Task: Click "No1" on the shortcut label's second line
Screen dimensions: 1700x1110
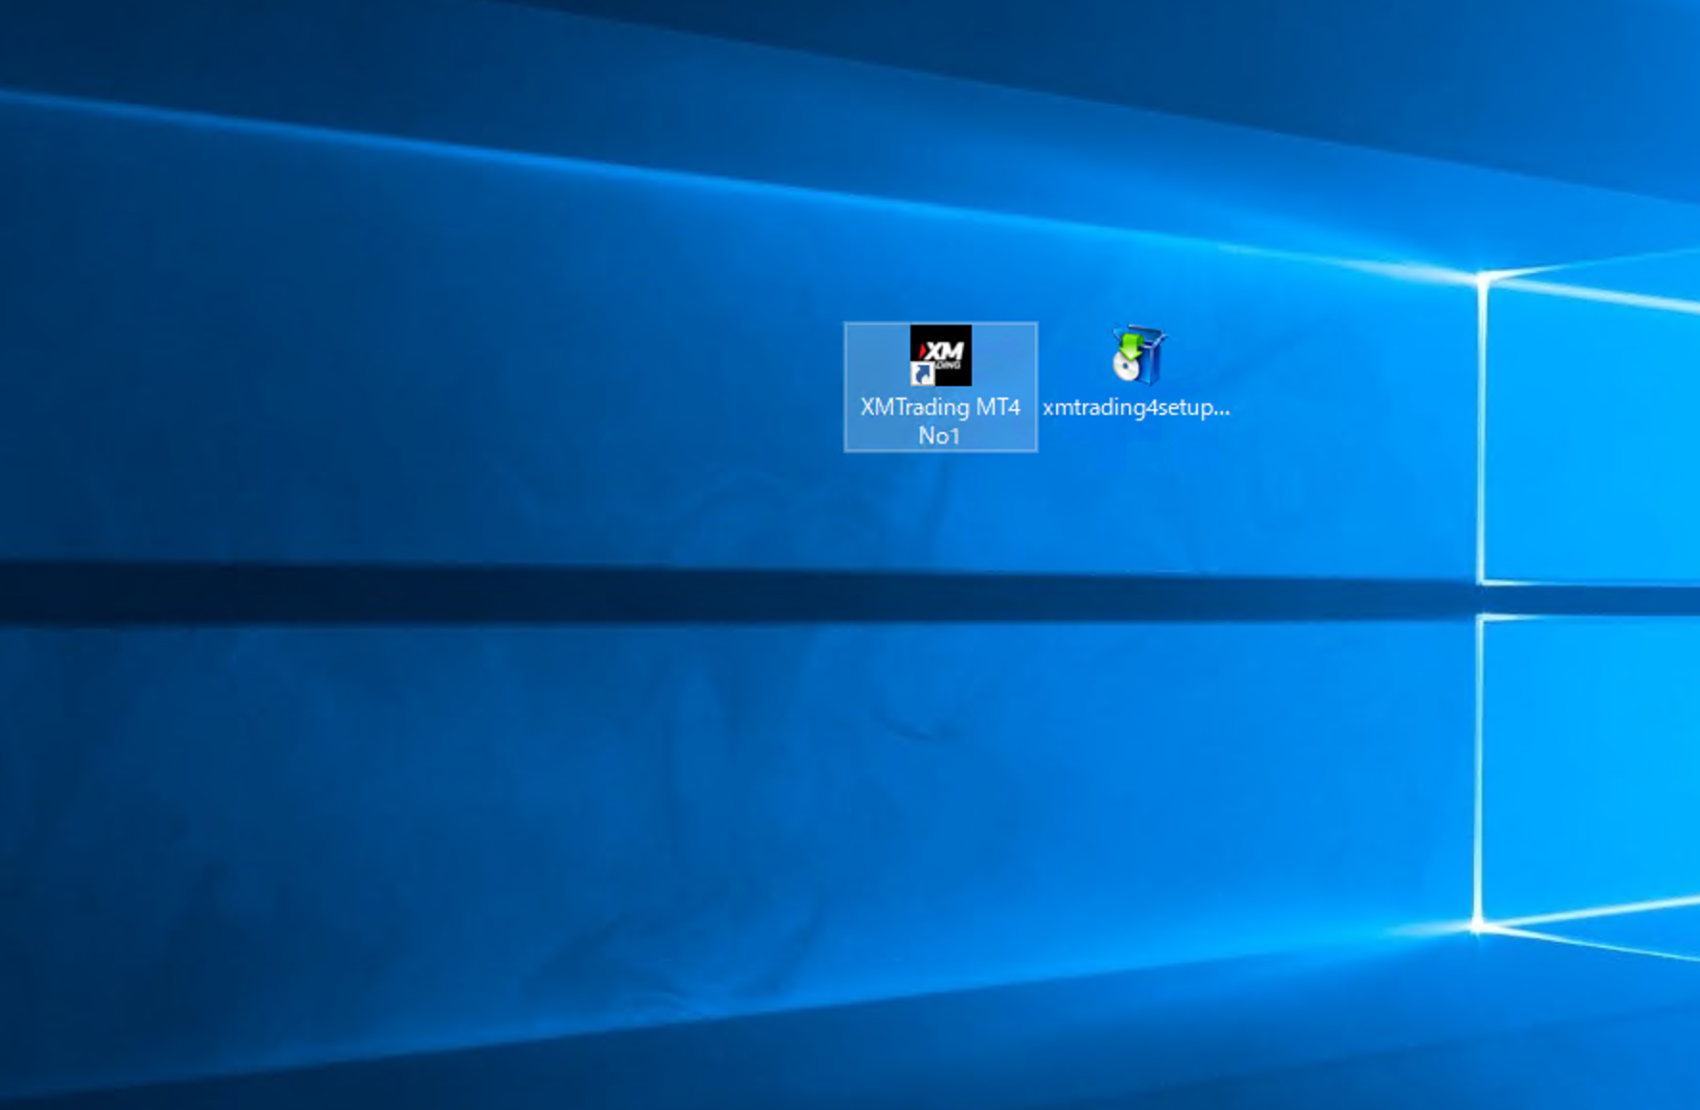Action: [939, 436]
